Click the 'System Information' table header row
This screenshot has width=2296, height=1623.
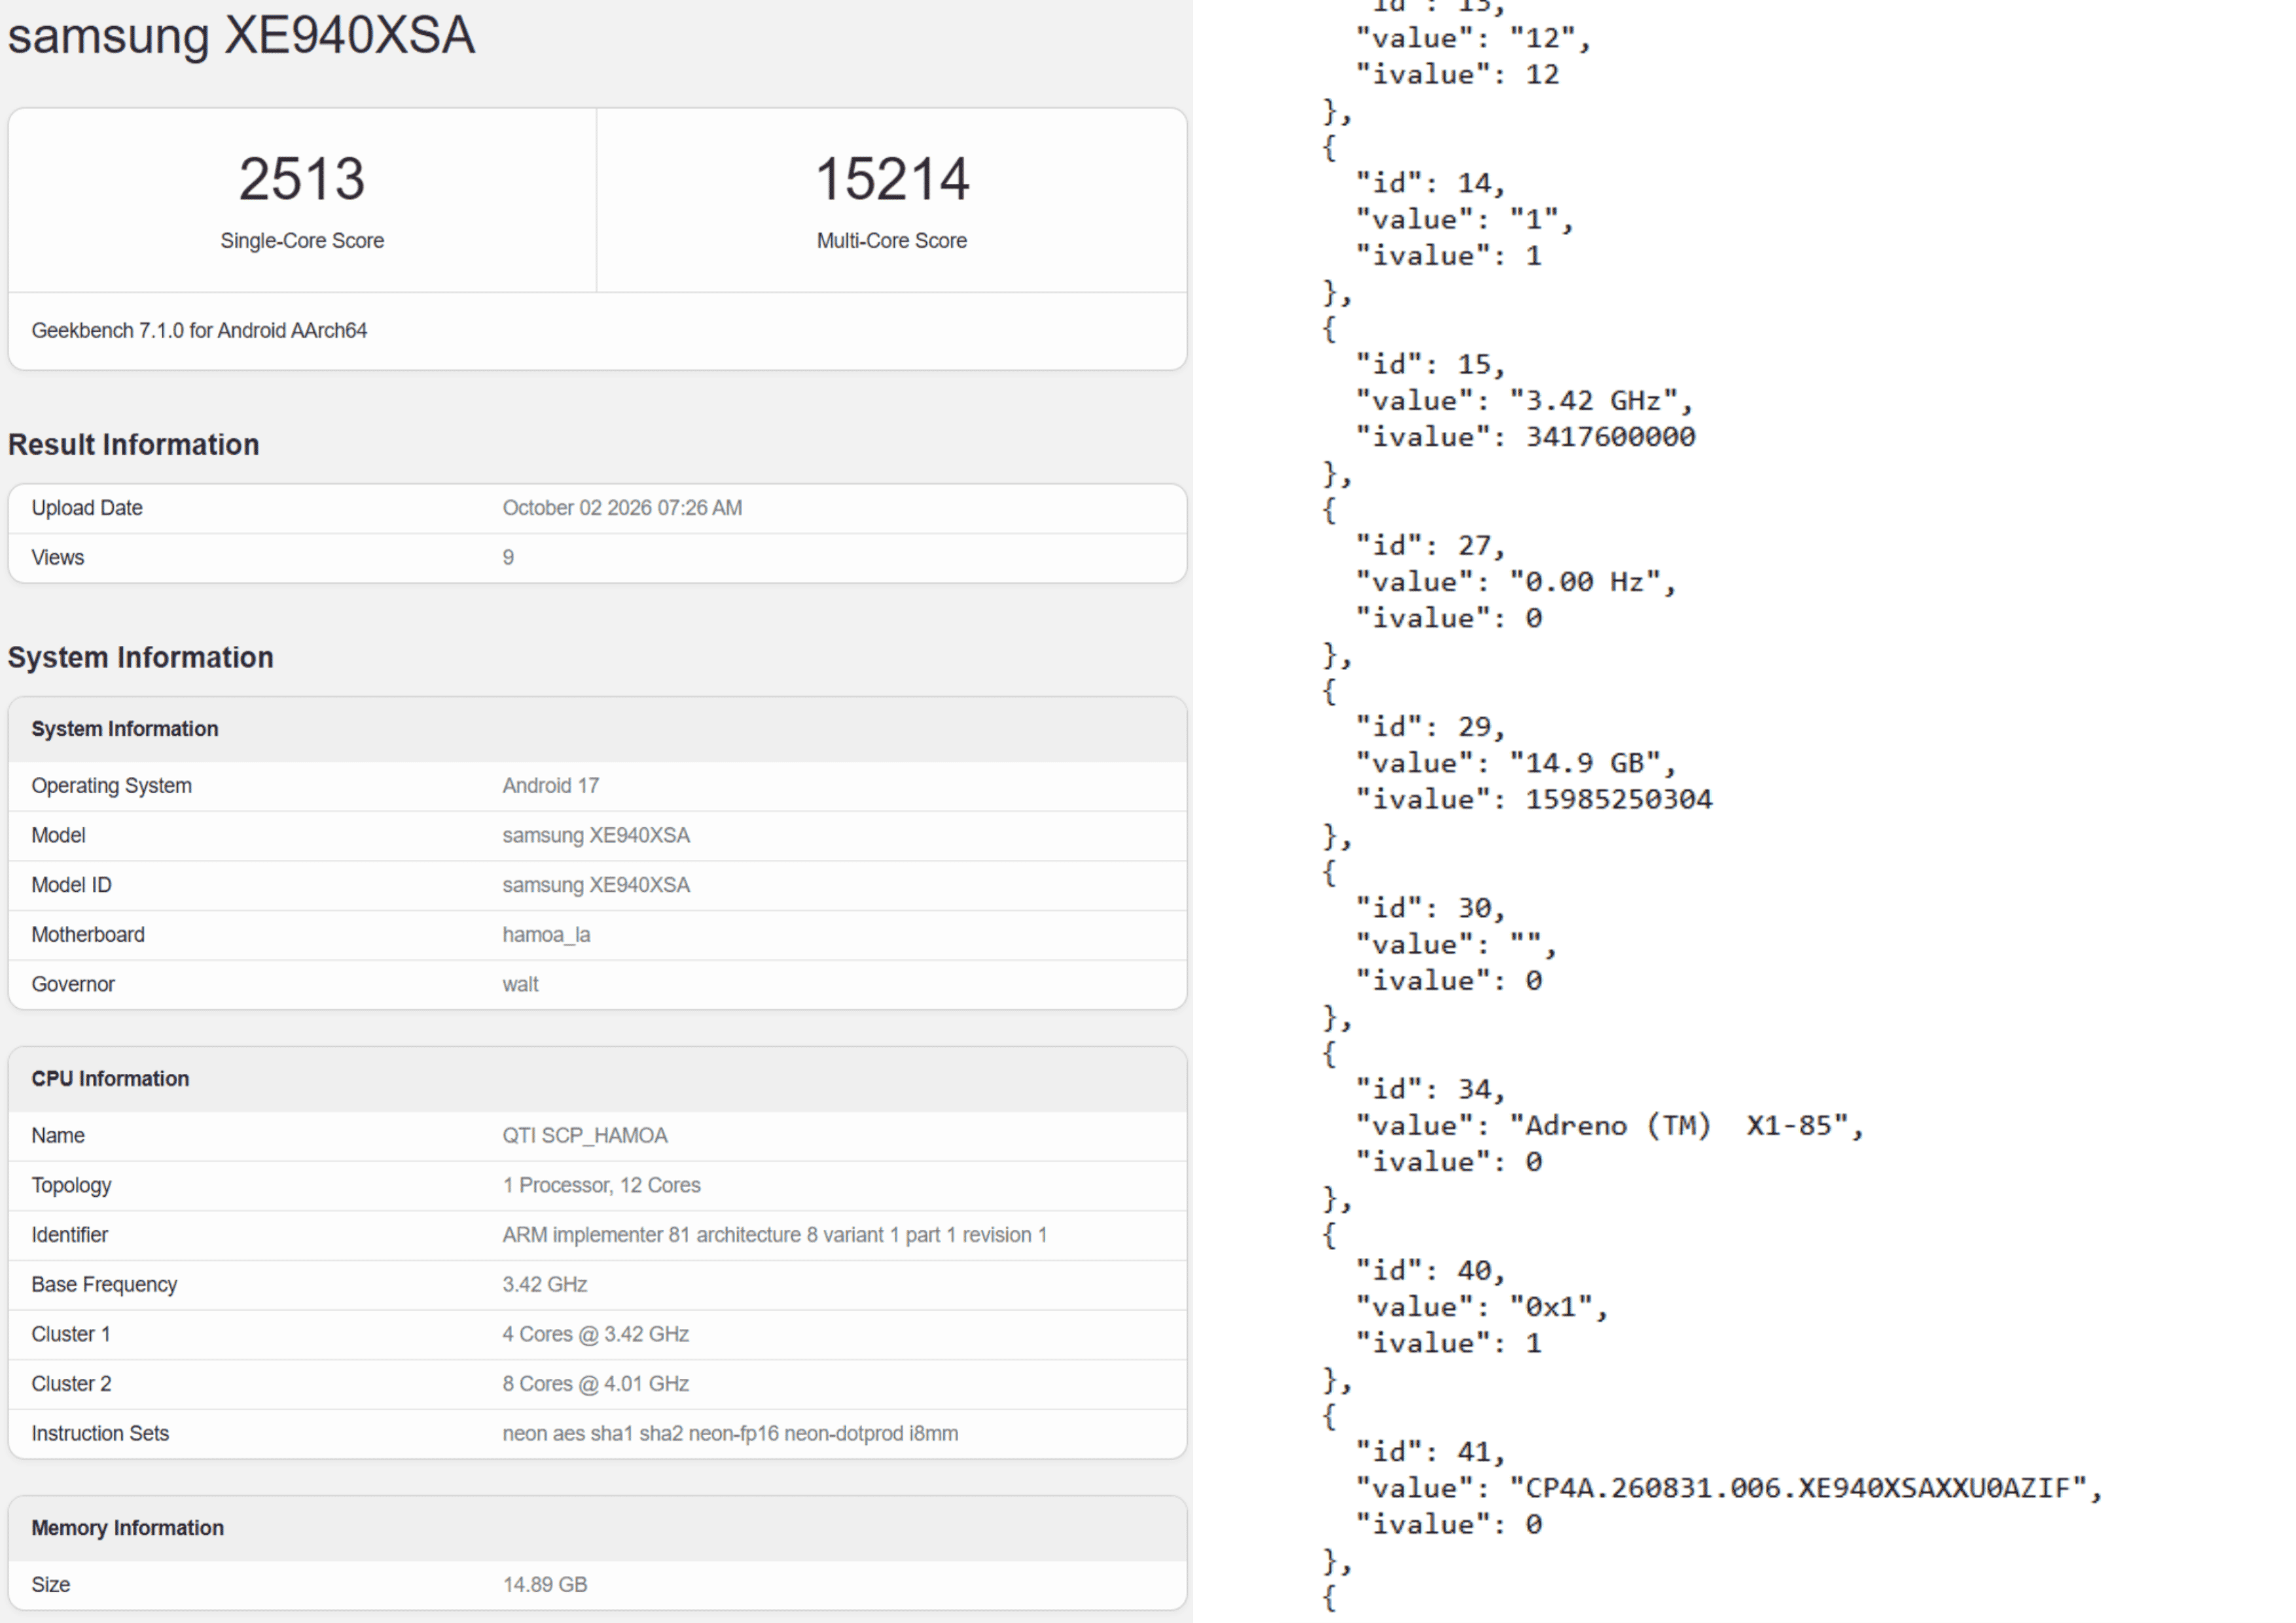pos(598,730)
